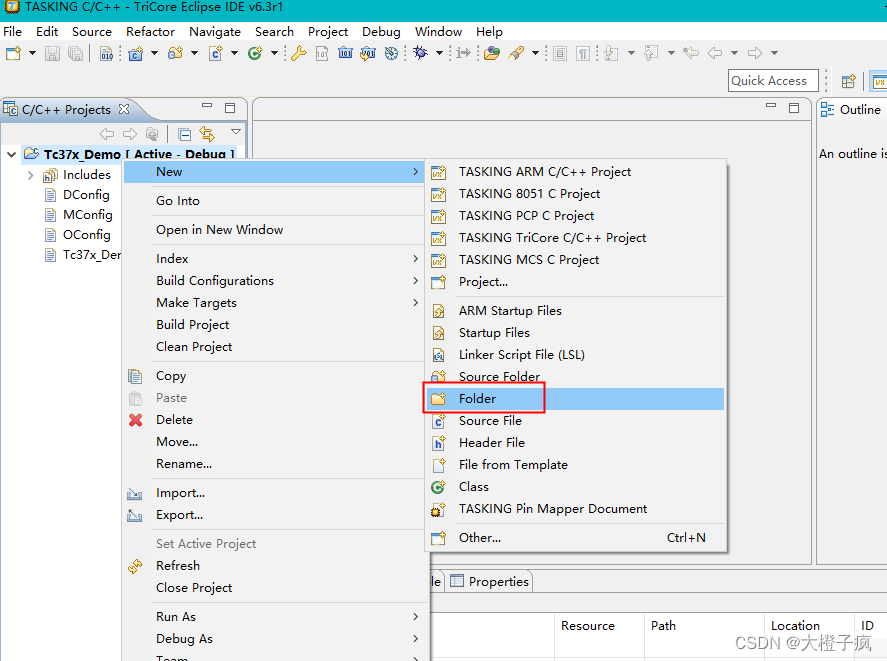The height and width of the screenshot is (661, 887).
Task: Select TASKING Pin Mapper Document
Action: coord(574,509)
